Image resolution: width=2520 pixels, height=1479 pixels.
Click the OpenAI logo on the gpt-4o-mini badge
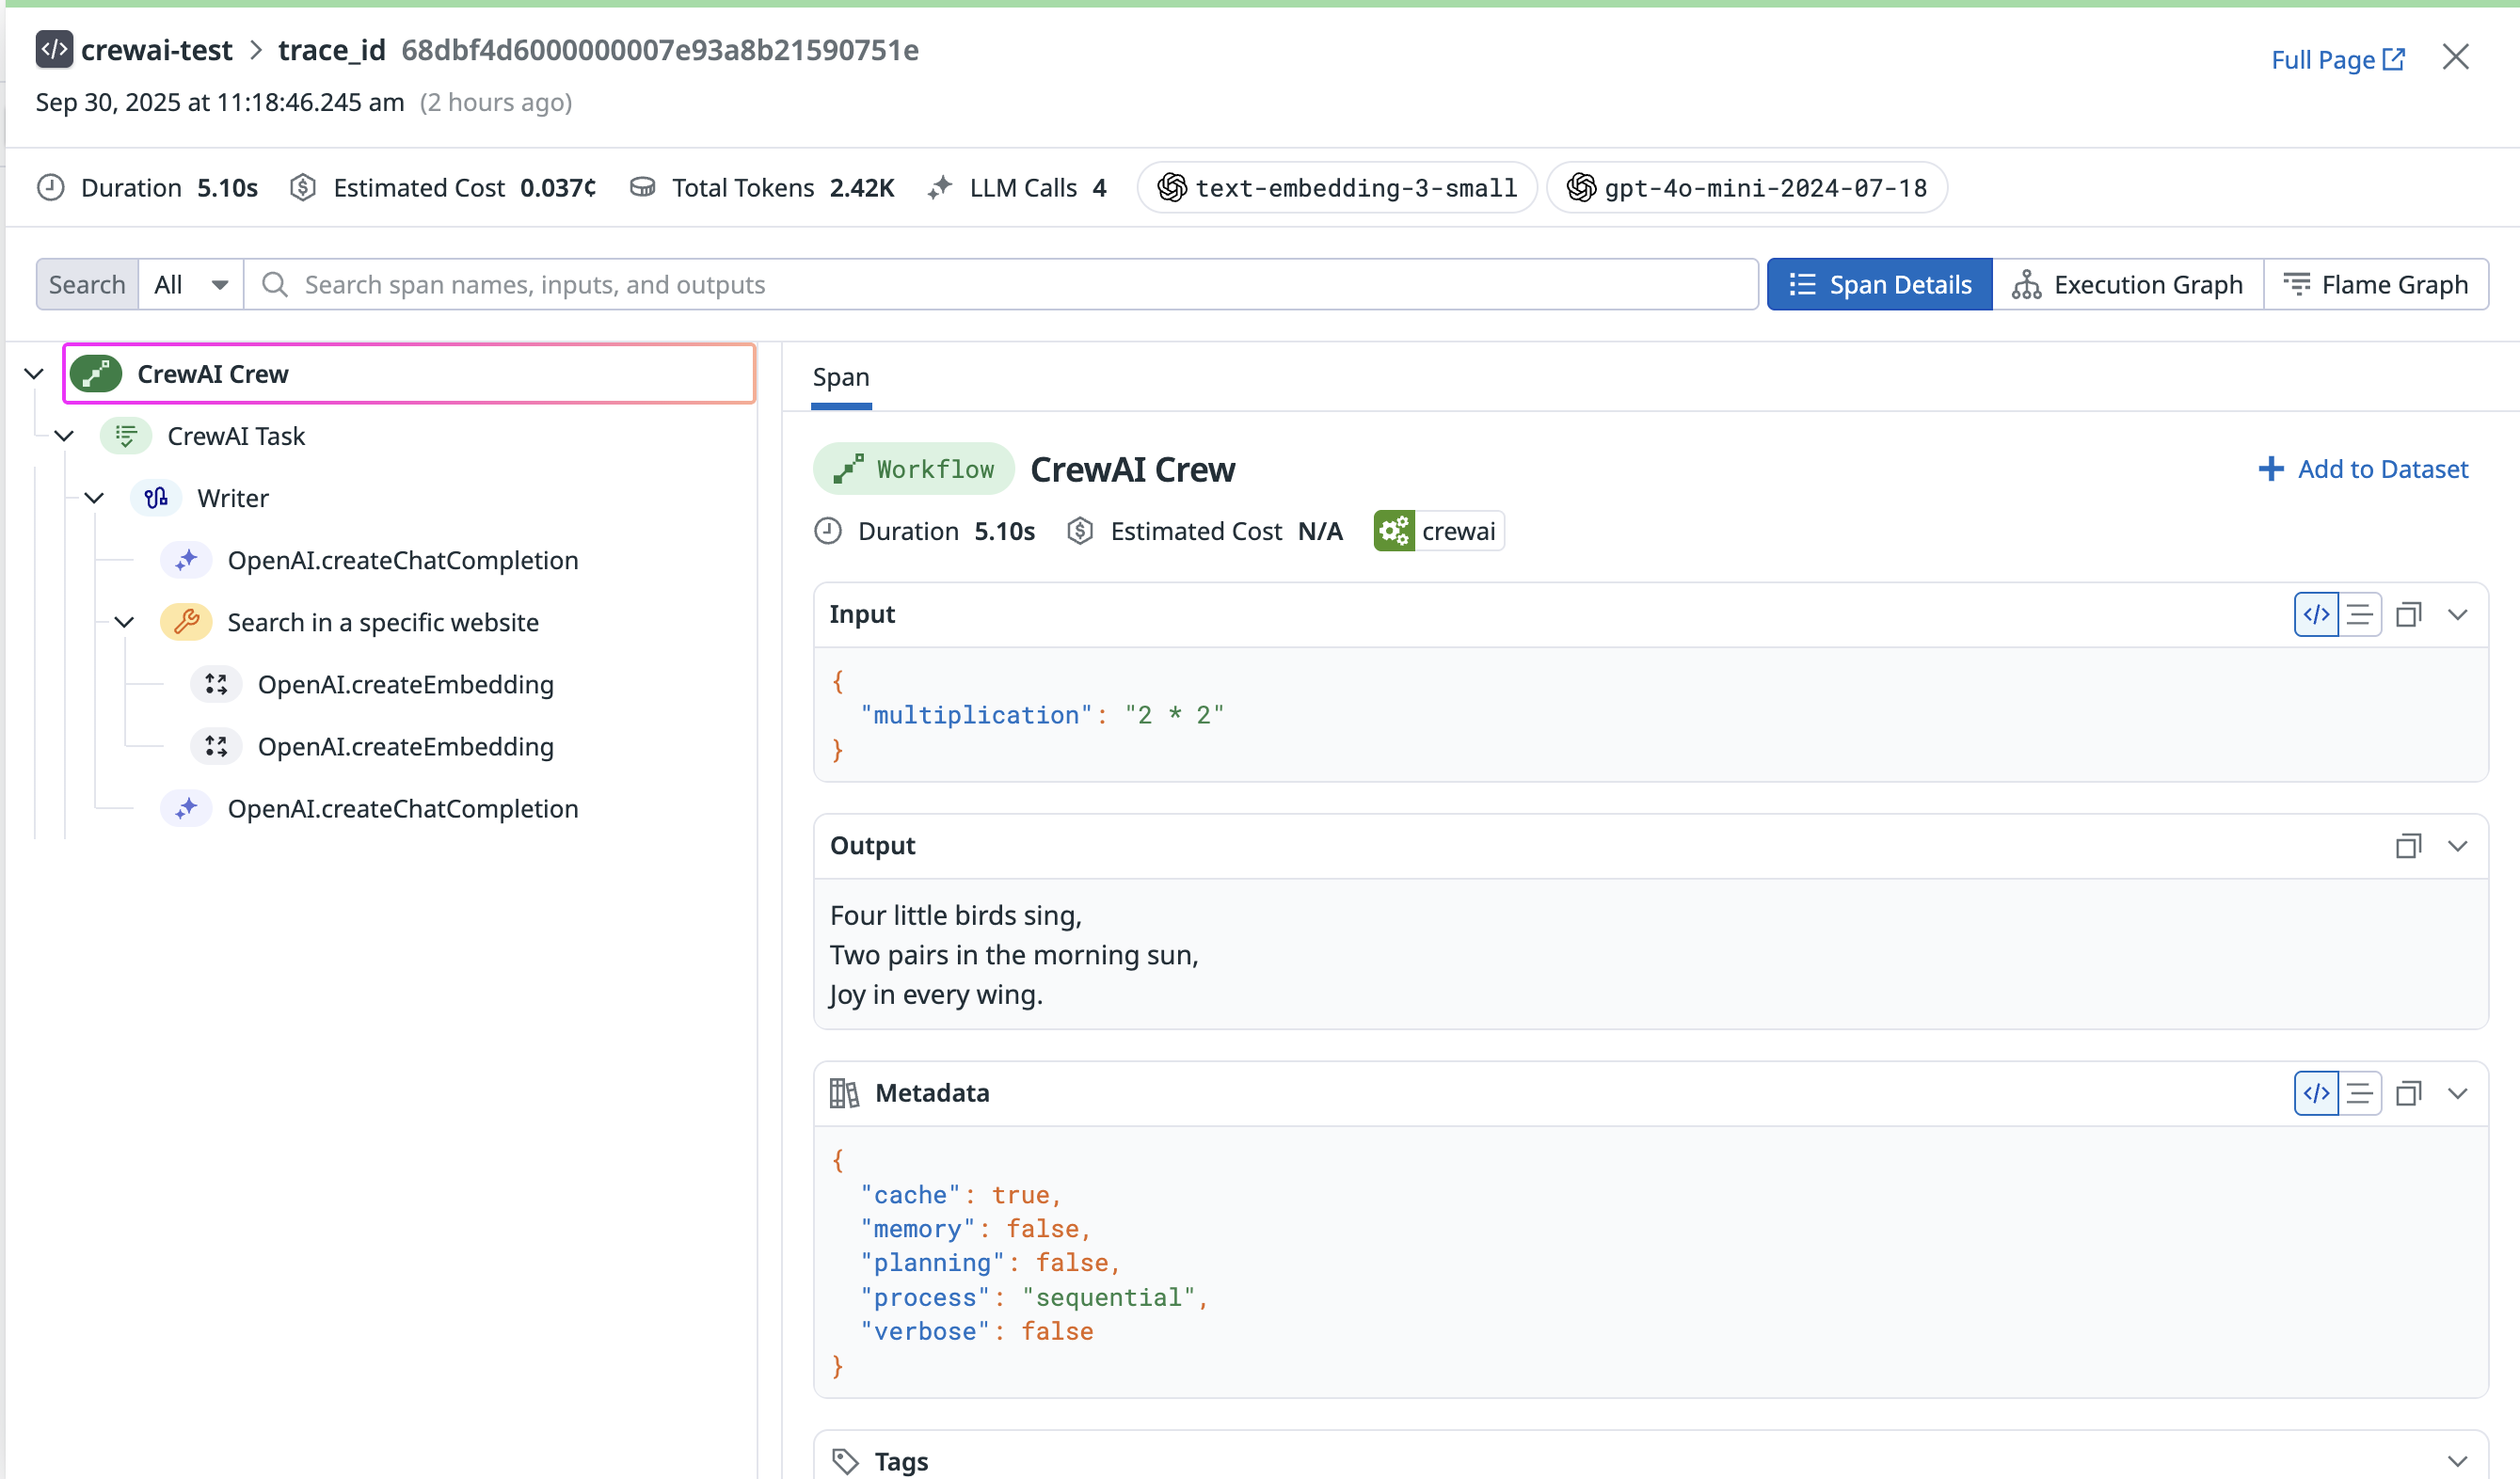(1580, 187)
